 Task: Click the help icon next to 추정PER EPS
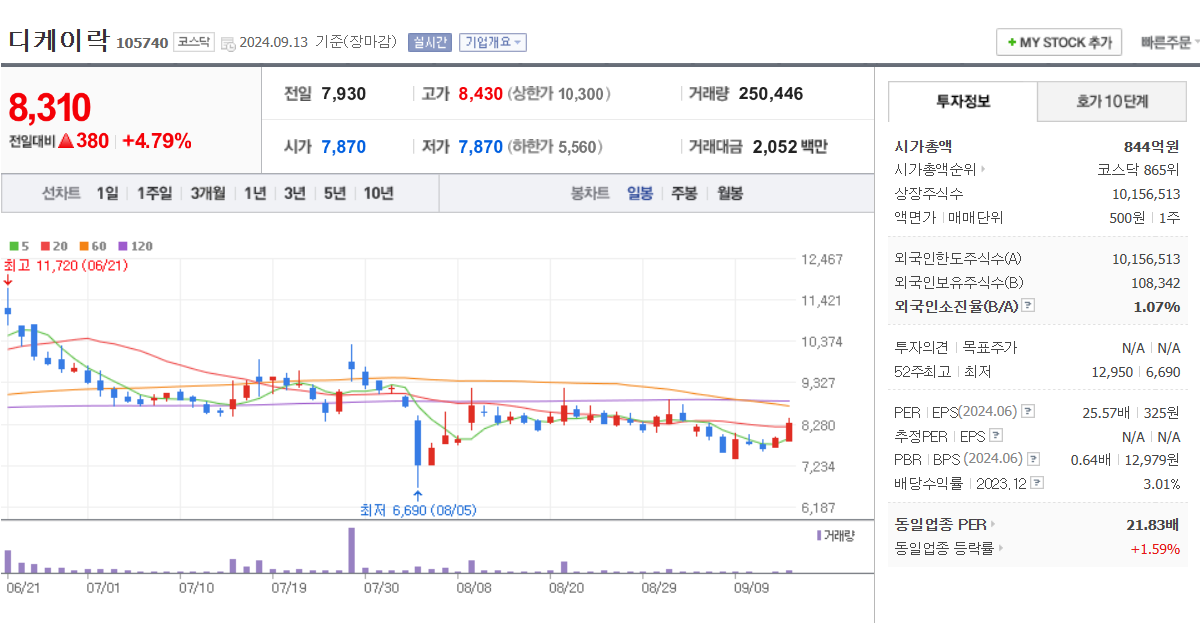pyautogui.click(x=995, y=436)
